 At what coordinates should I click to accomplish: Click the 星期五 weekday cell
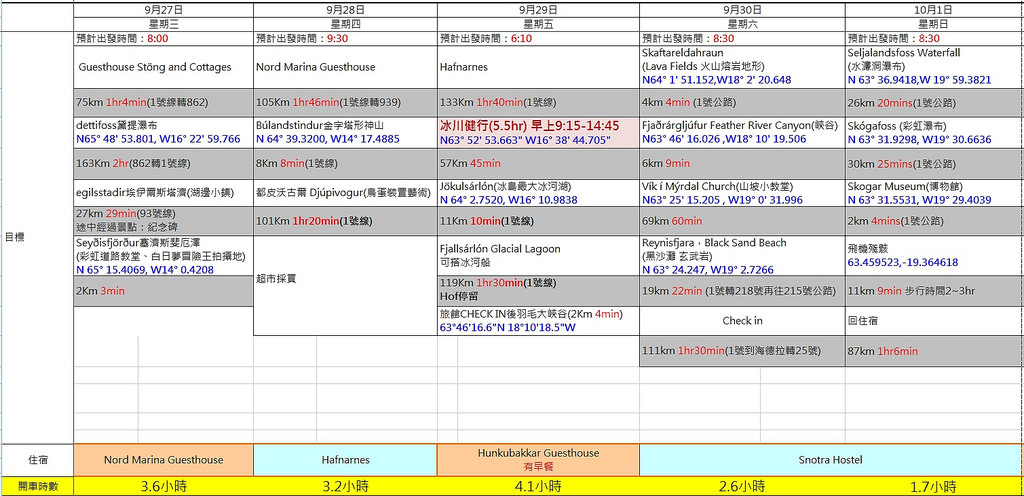(x=538, y=24)
